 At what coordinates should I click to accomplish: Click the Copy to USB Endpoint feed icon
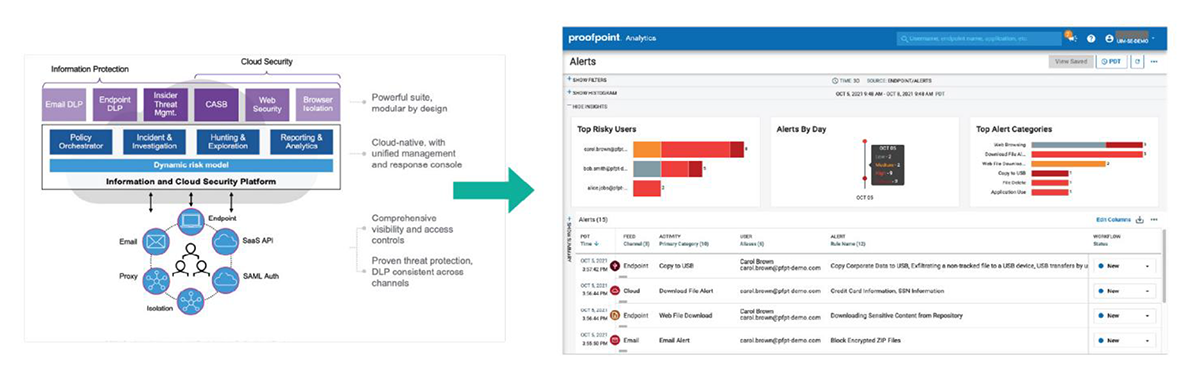click(x=614, y=267)
